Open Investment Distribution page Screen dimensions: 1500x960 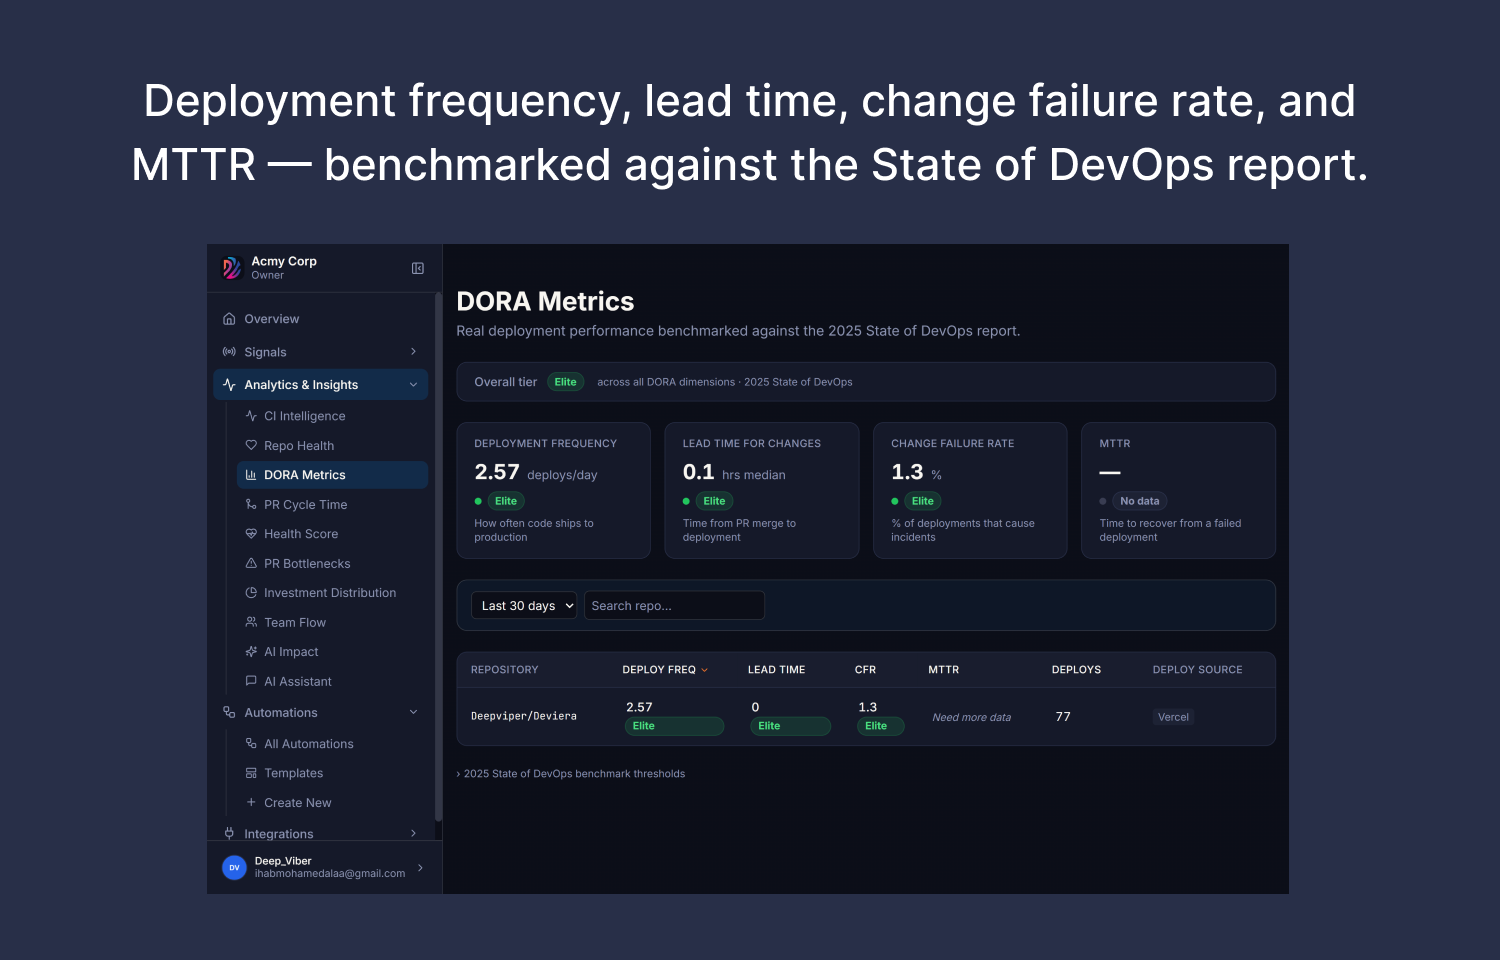pyautogui.click(x=332, y=593)
